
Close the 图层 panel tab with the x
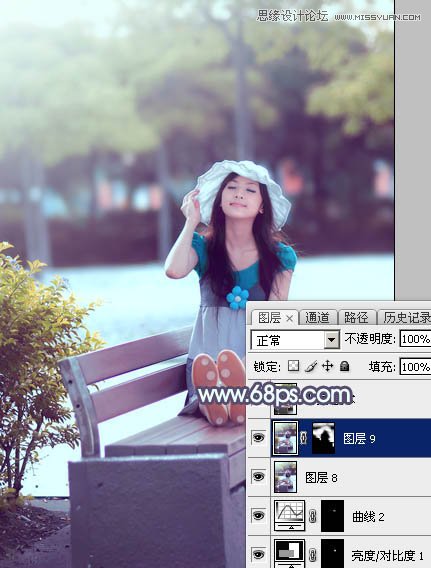click(289, 318)
